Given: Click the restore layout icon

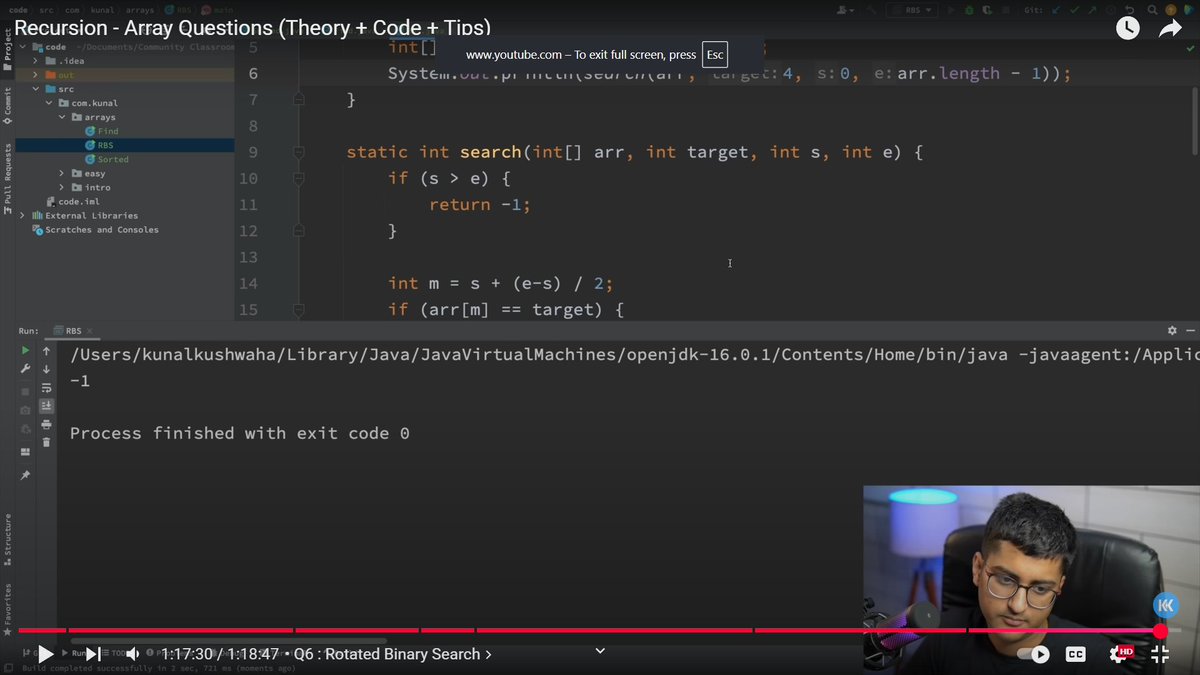Looking at the screenshot, I should tap(26, 452).
